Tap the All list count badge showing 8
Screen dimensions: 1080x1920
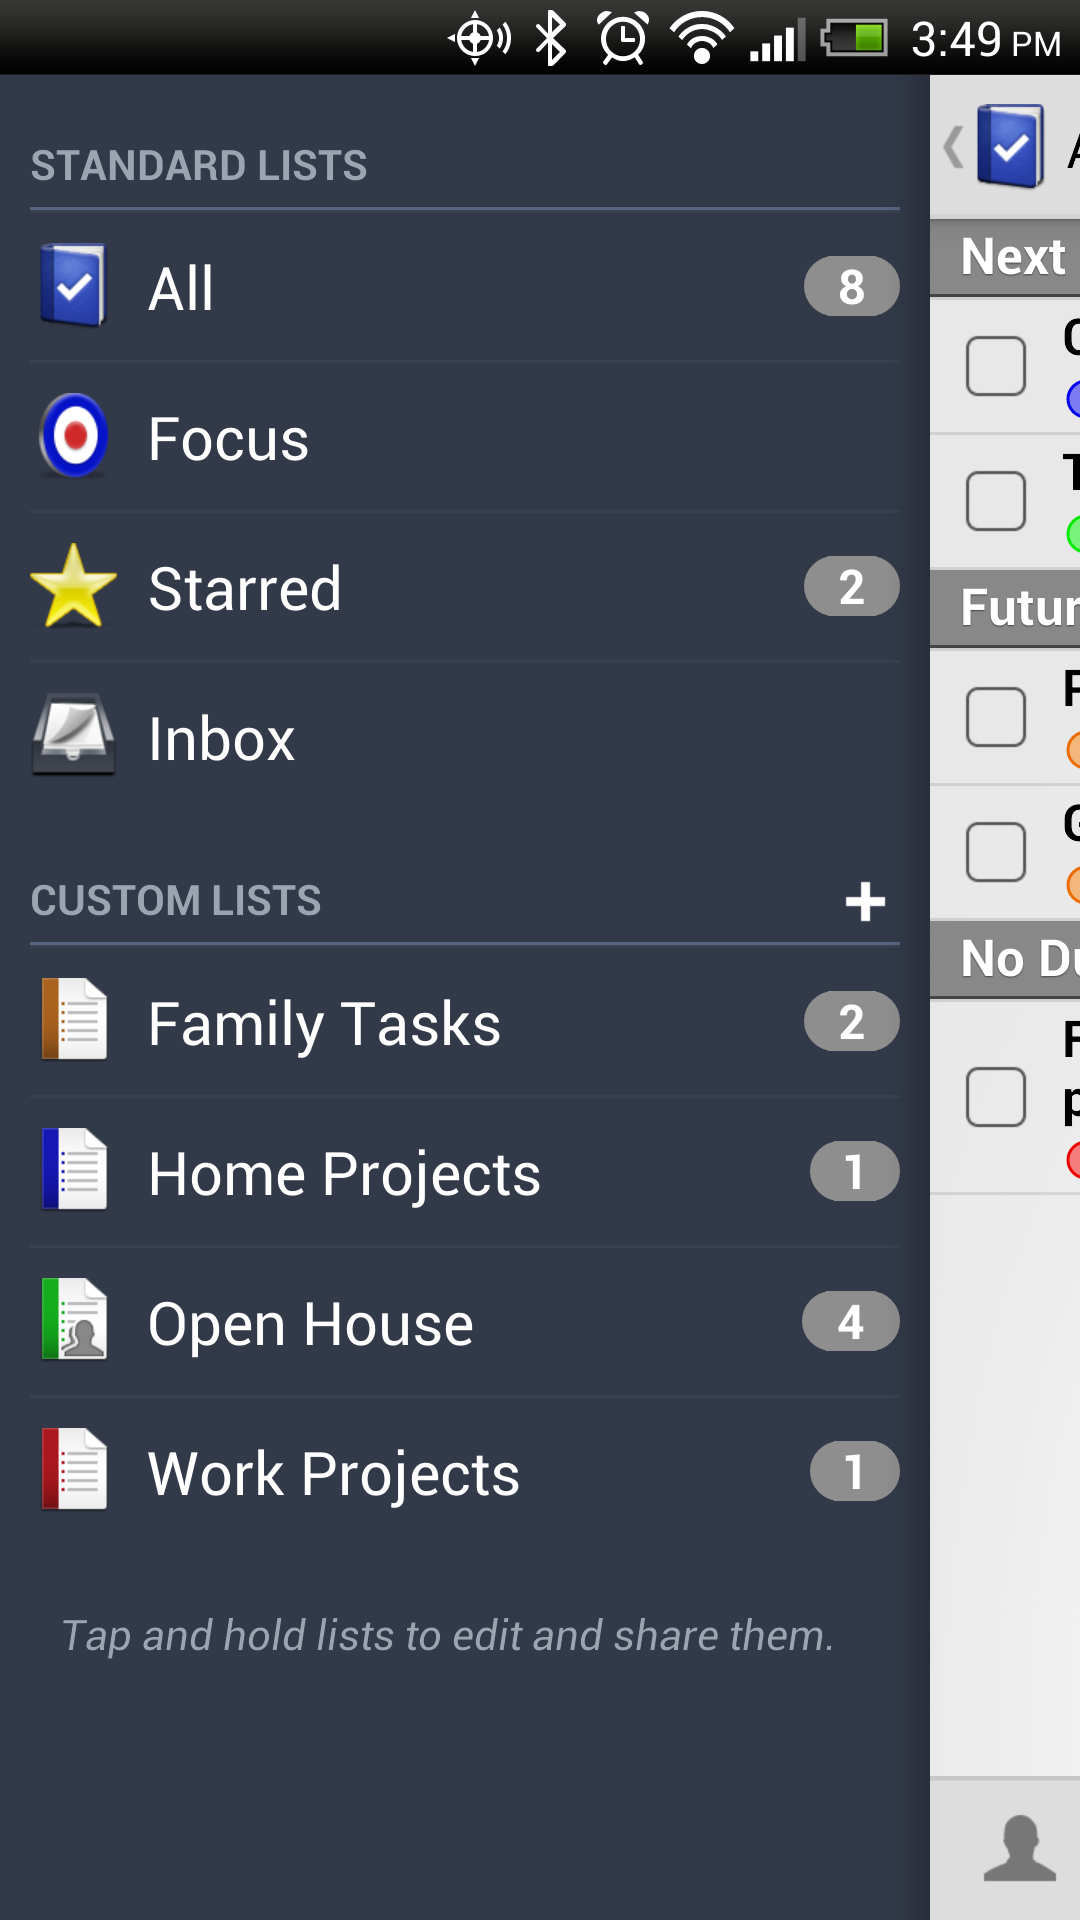851,287
